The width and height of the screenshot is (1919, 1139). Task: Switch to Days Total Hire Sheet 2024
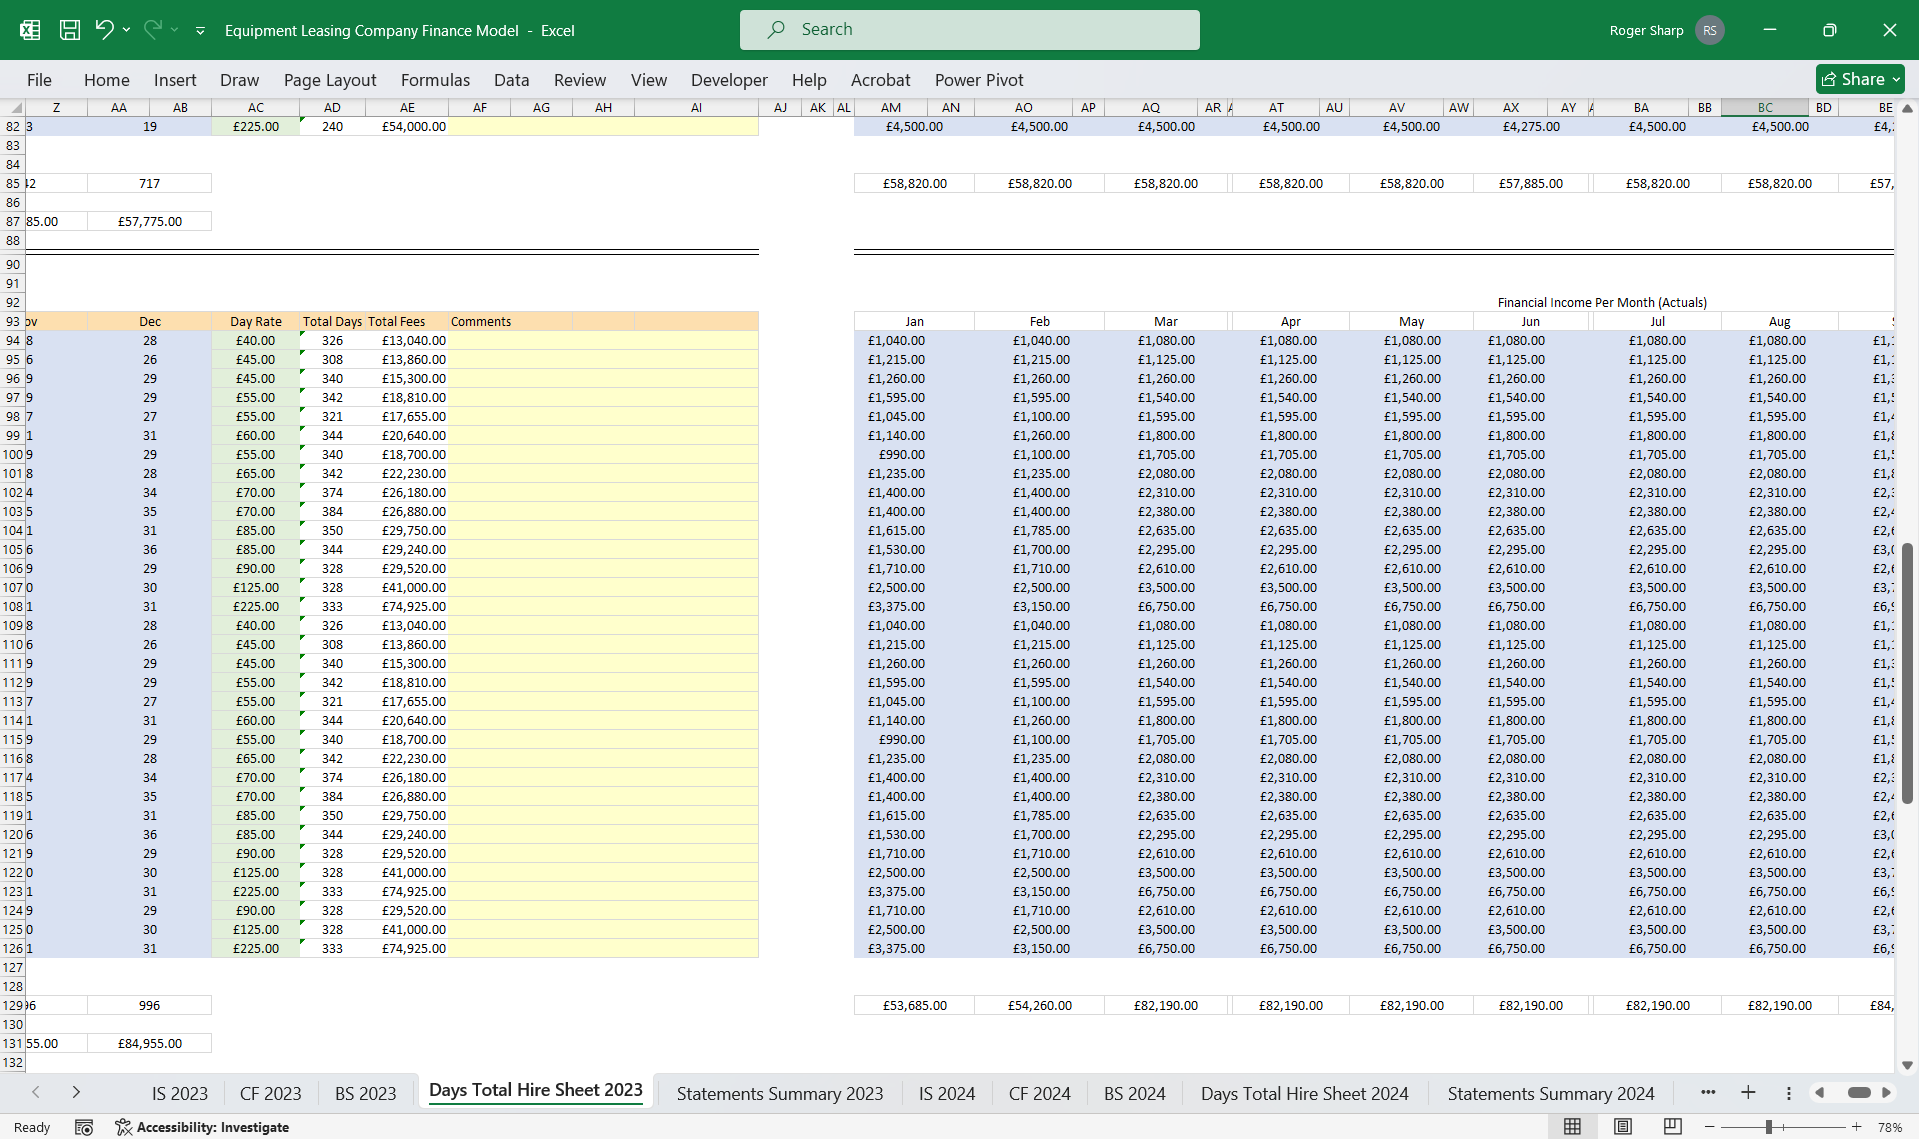pyautogui.click(x=1304, y=1093)
